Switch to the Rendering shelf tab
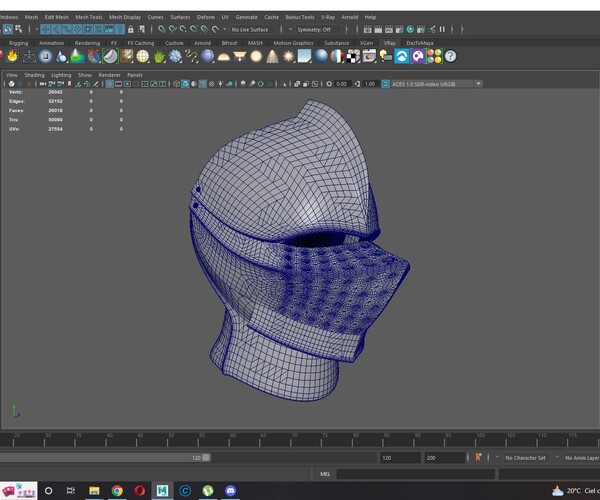 (x=87, y=43)
